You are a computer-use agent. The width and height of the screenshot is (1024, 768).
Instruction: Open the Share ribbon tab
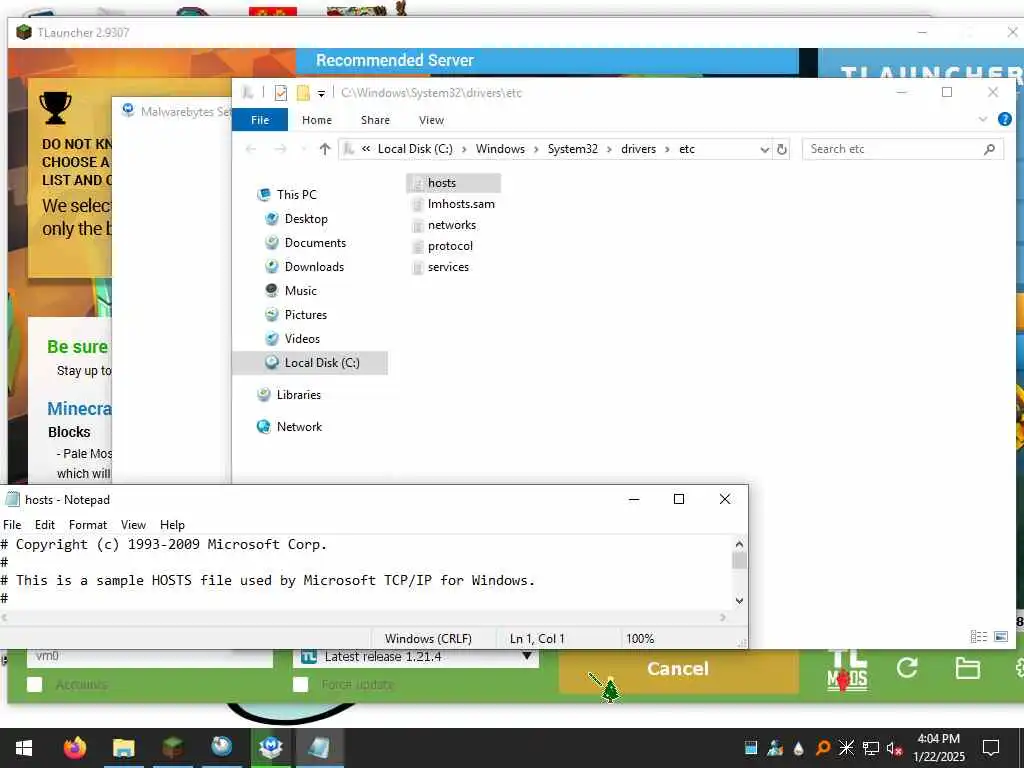(376, 120)
